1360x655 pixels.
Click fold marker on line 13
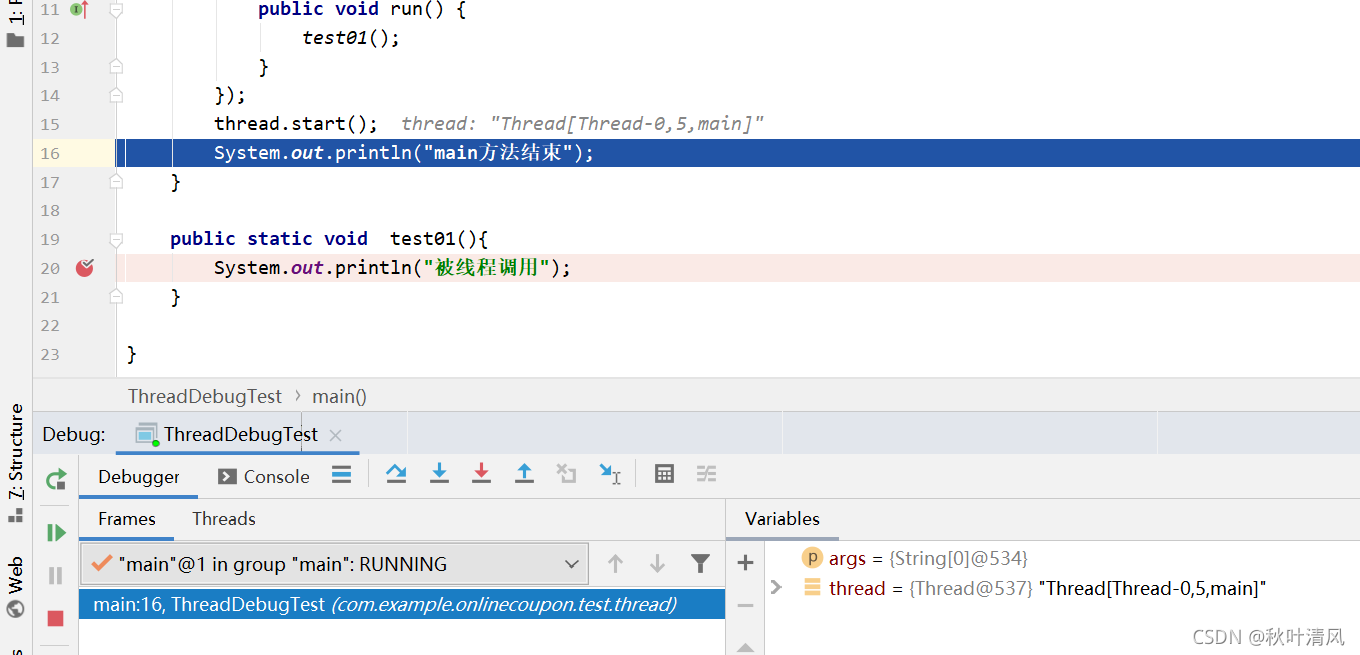point(116,67)
